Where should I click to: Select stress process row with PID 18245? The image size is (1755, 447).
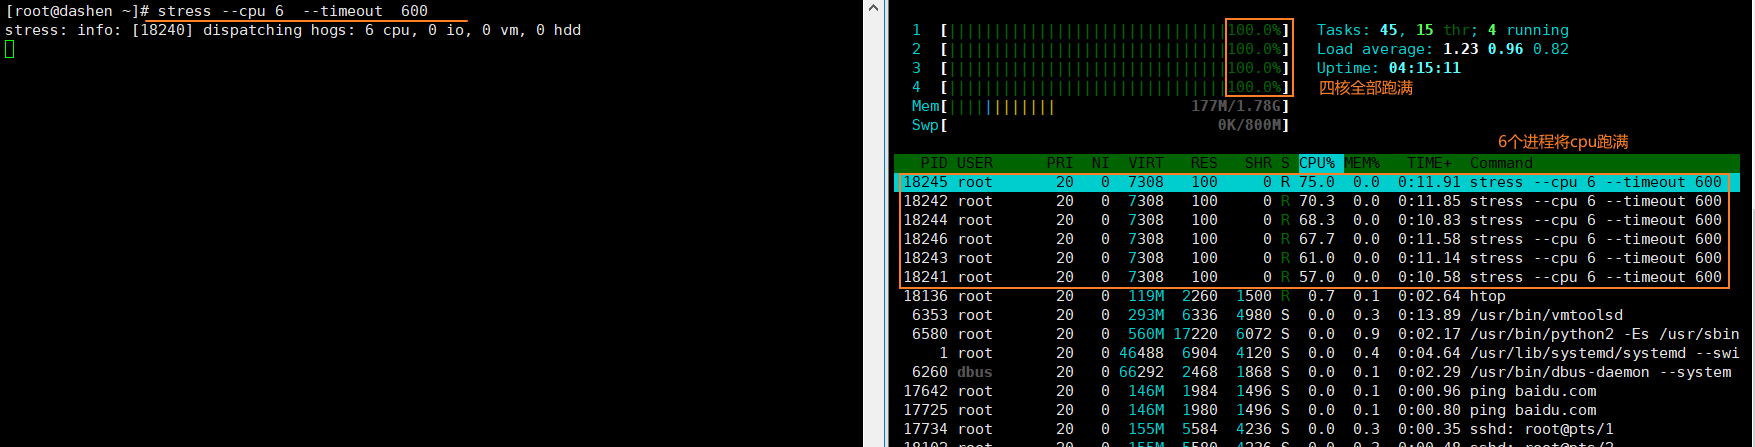[1317, 182]
